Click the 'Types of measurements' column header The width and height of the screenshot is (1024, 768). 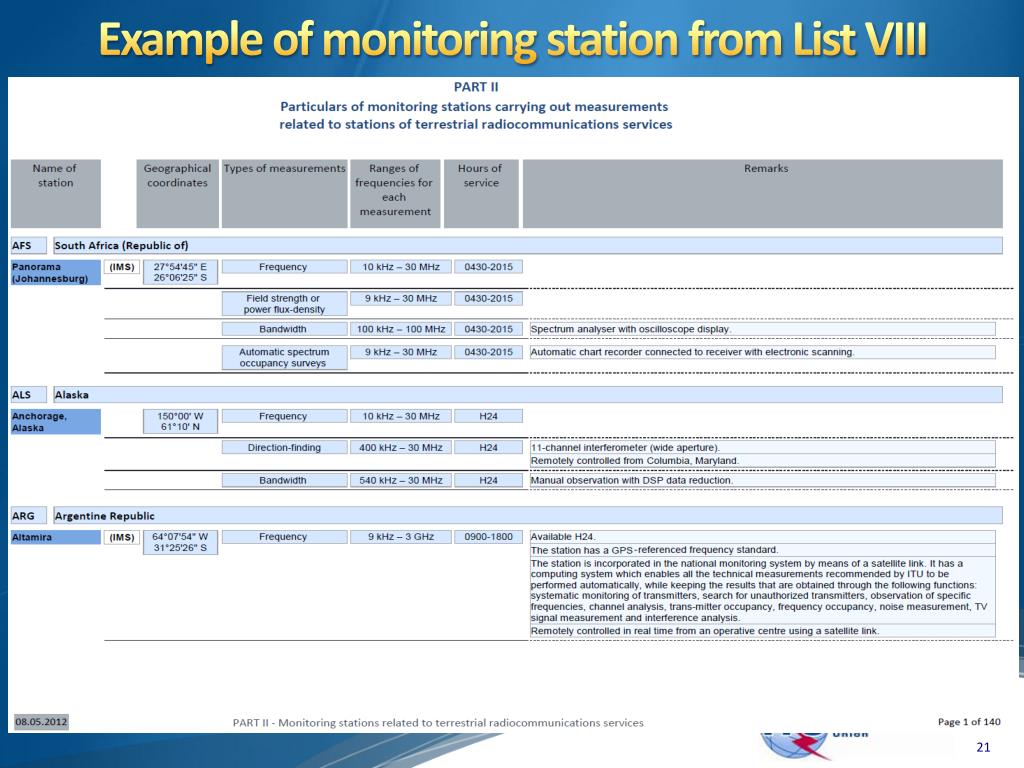click(x=285, y=193)
